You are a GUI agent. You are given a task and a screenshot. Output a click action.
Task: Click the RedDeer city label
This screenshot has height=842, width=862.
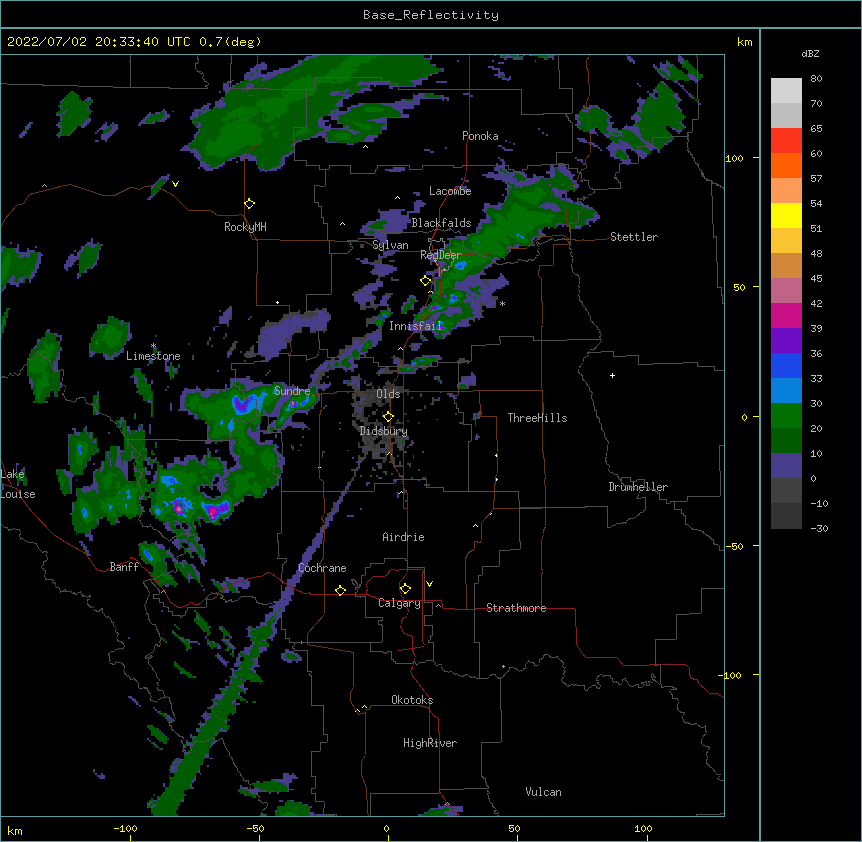[441, 255]
